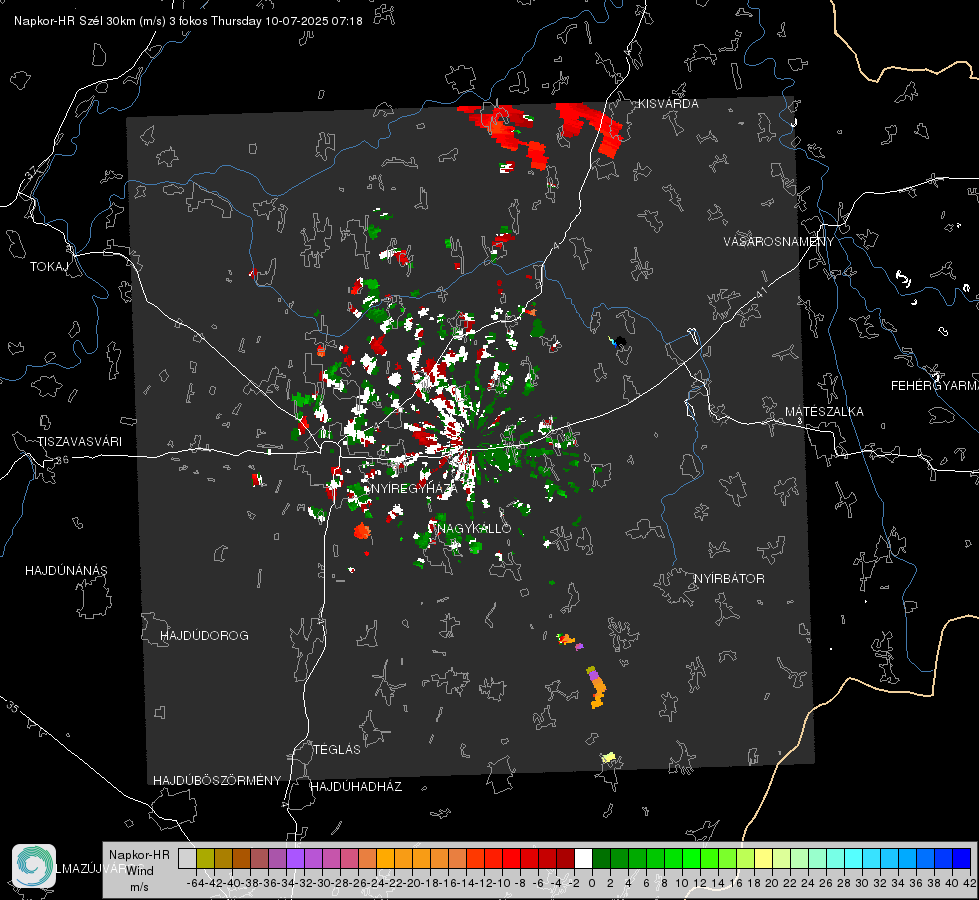Screen dimensions: 979x900
Task: Select the HAJDÚBÖSZÖRMÉNY label
Action: click(x=217, y=780)
